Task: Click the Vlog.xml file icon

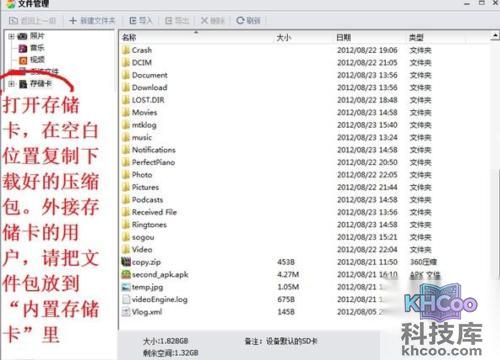Action: [x=126, y=312]
